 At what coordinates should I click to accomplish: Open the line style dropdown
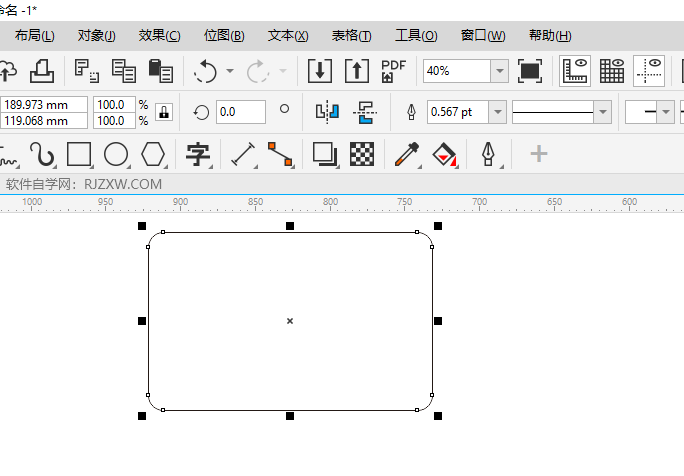click(602, 112)
